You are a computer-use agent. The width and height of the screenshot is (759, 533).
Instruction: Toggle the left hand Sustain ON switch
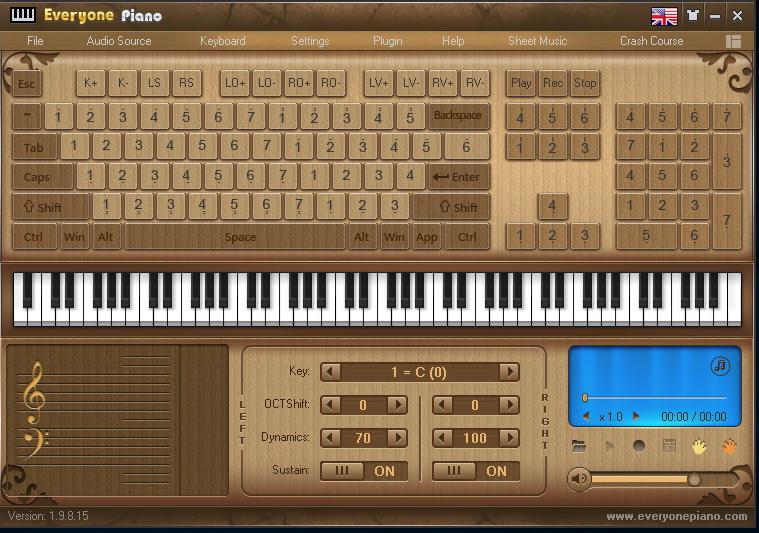pos(364,471)
